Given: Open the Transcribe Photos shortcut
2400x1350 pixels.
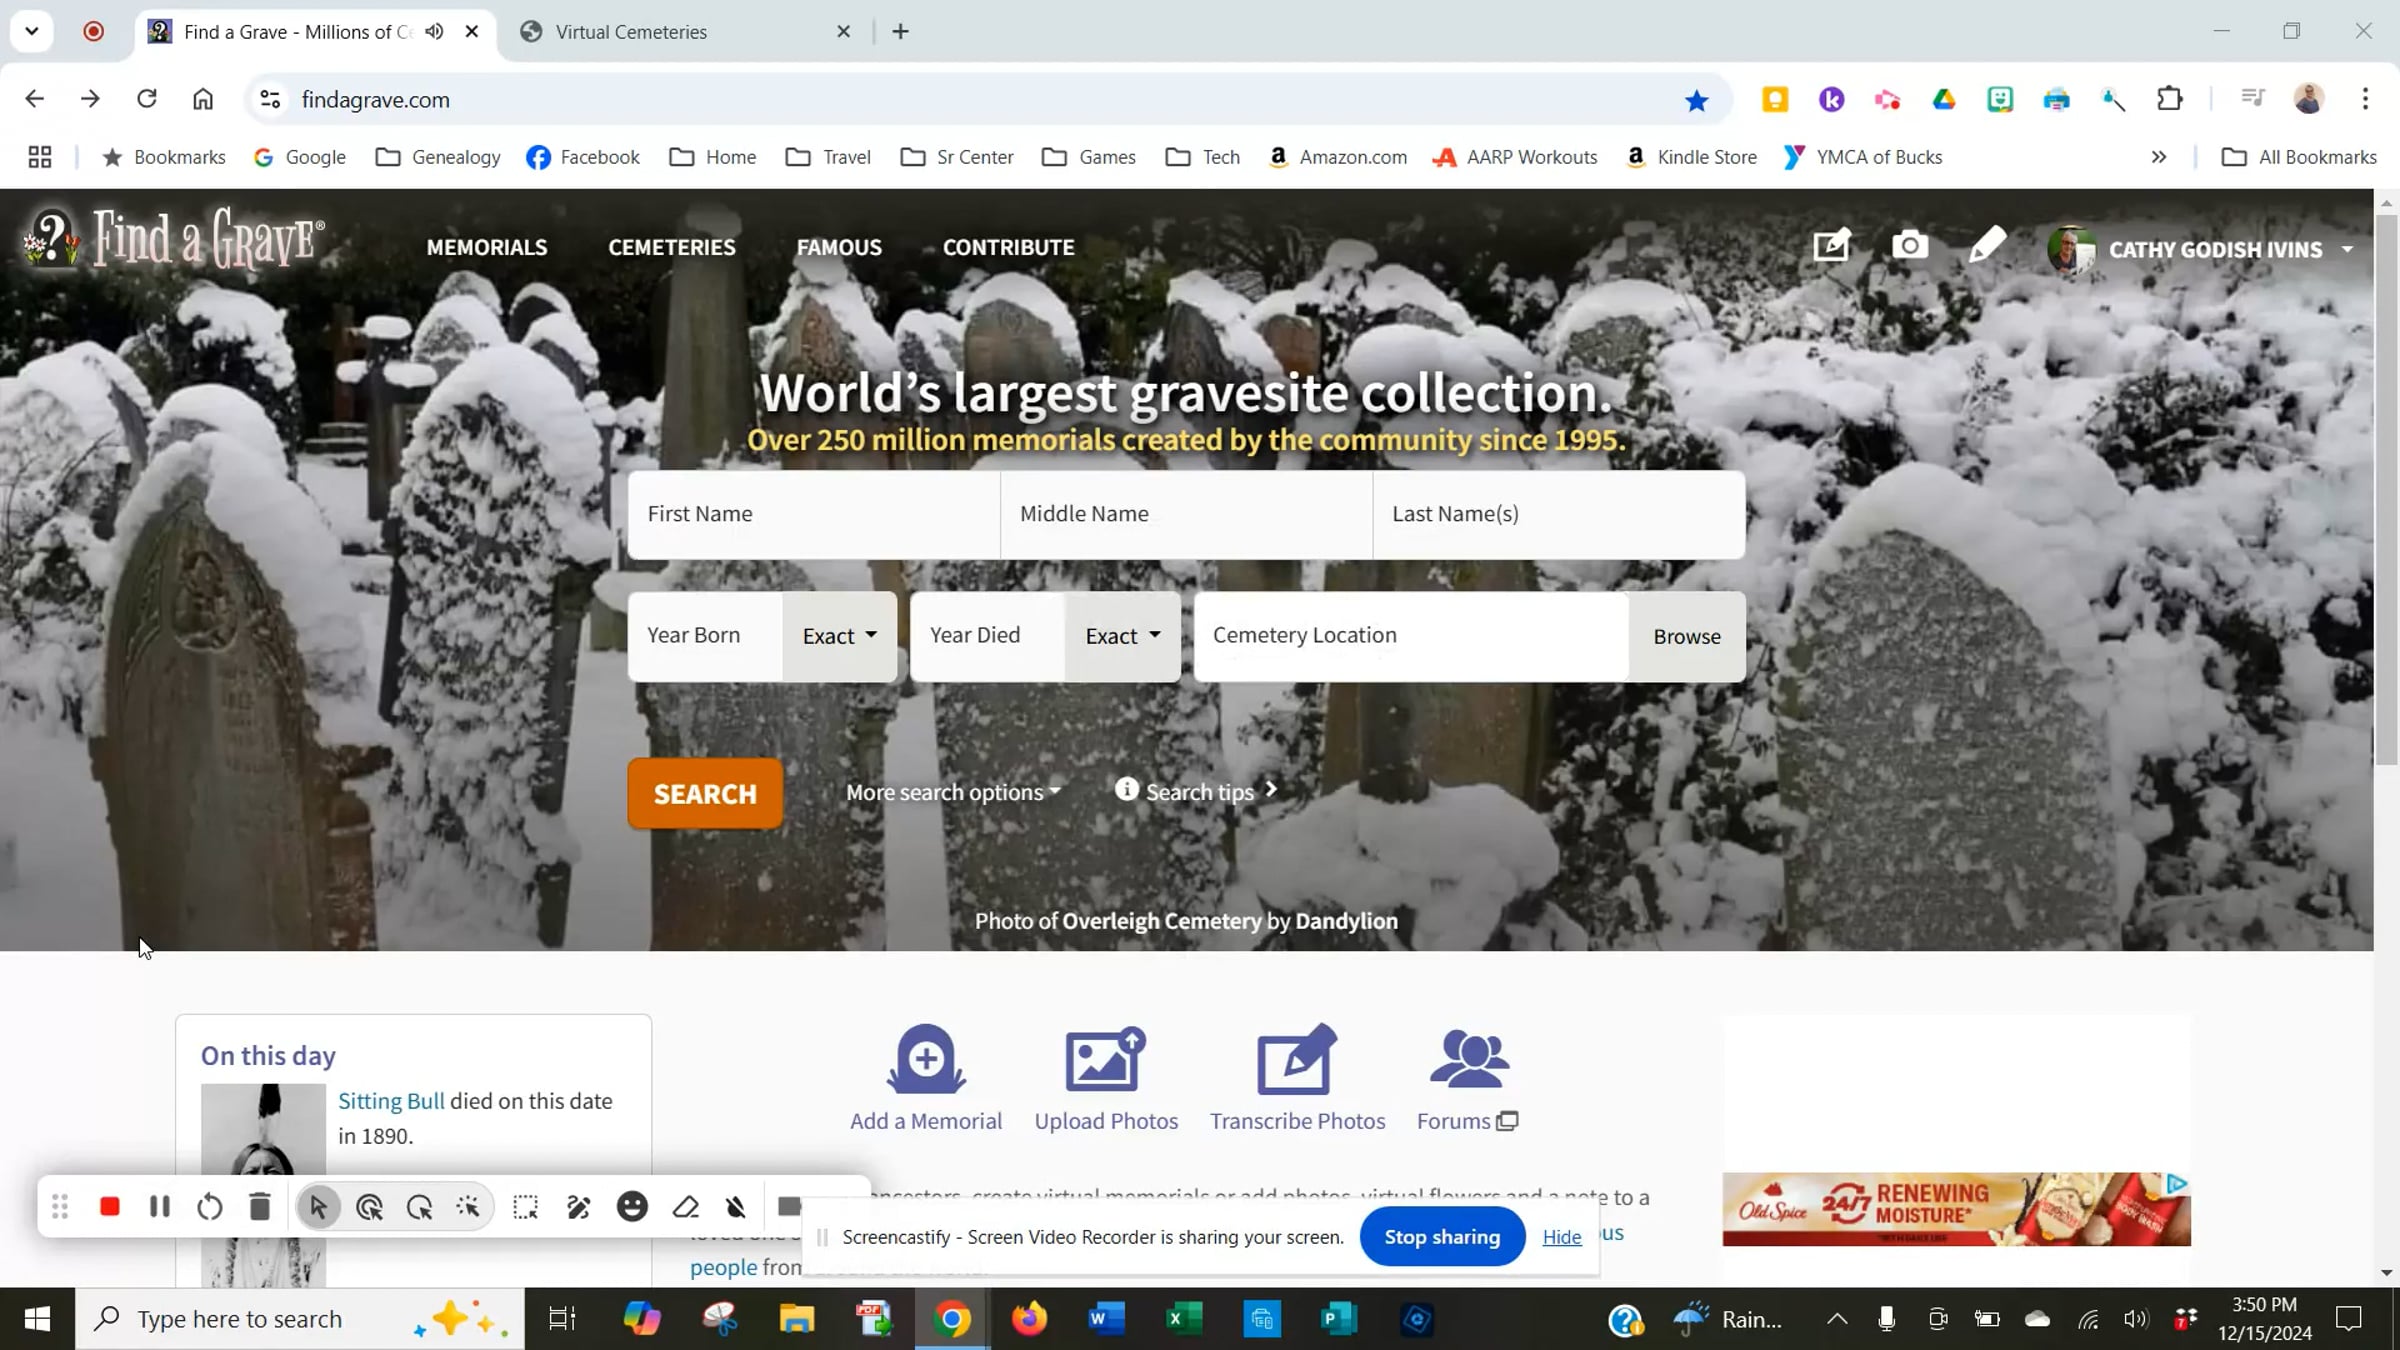Looking at the screenshot, I should [1297, 1079].
